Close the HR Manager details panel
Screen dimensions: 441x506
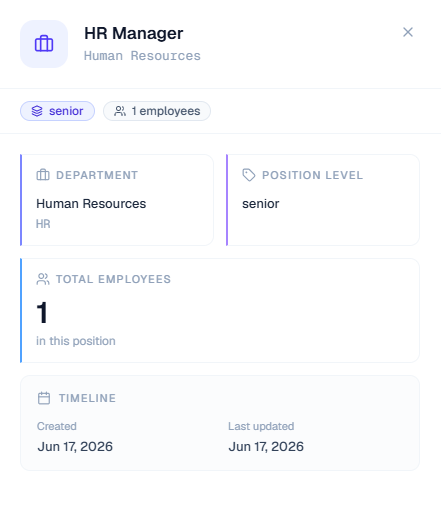[x=408, y=32]
